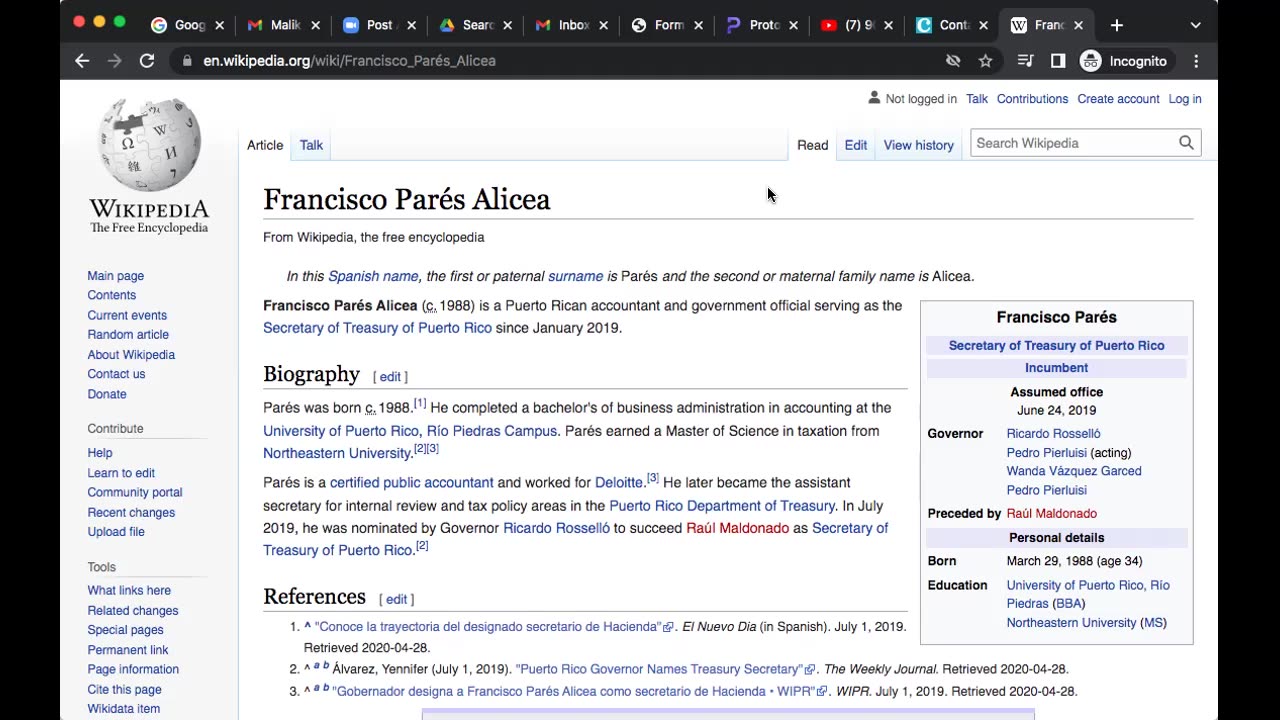Open Page information link
1280x720 pixels.
pos(133,670)
